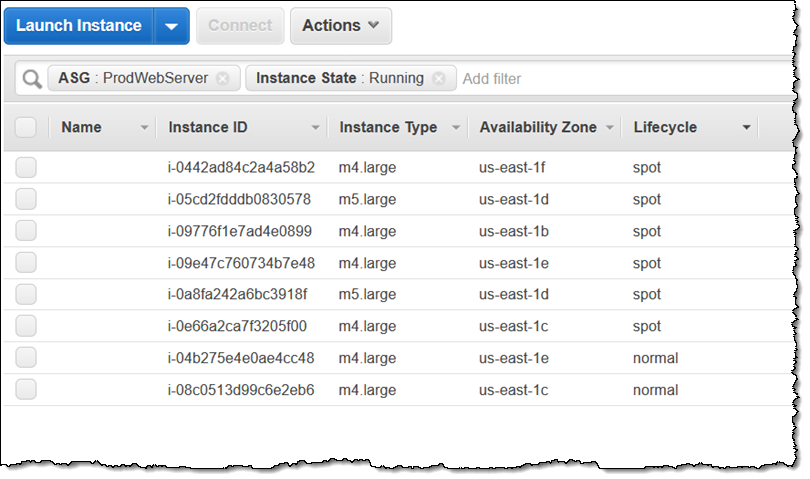Click the Launch Instance button
Screen dimensions: 810x479
click(x=79, y=26)
